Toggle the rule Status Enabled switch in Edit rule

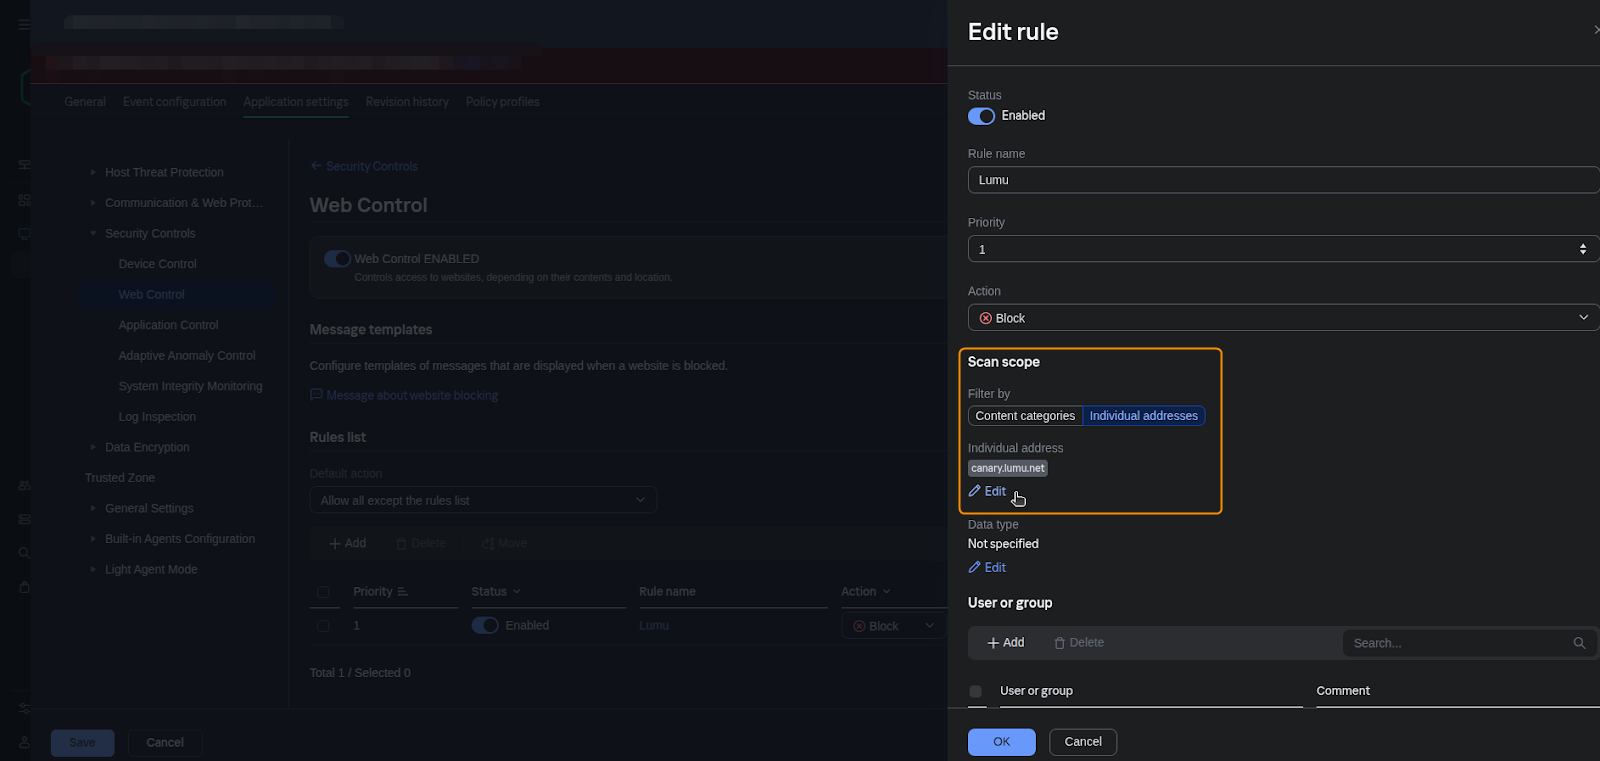click(981, 116)
